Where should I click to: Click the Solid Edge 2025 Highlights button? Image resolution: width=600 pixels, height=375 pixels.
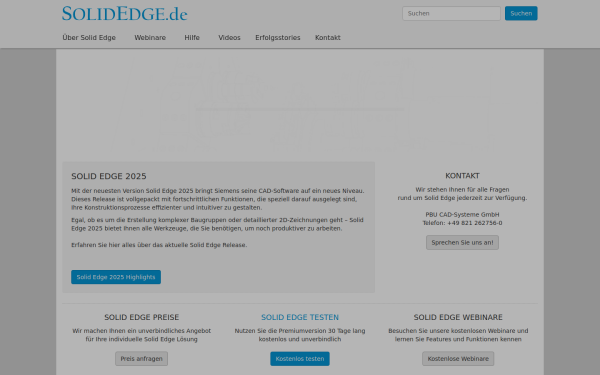pyautogui.click(x=116, y=277)
